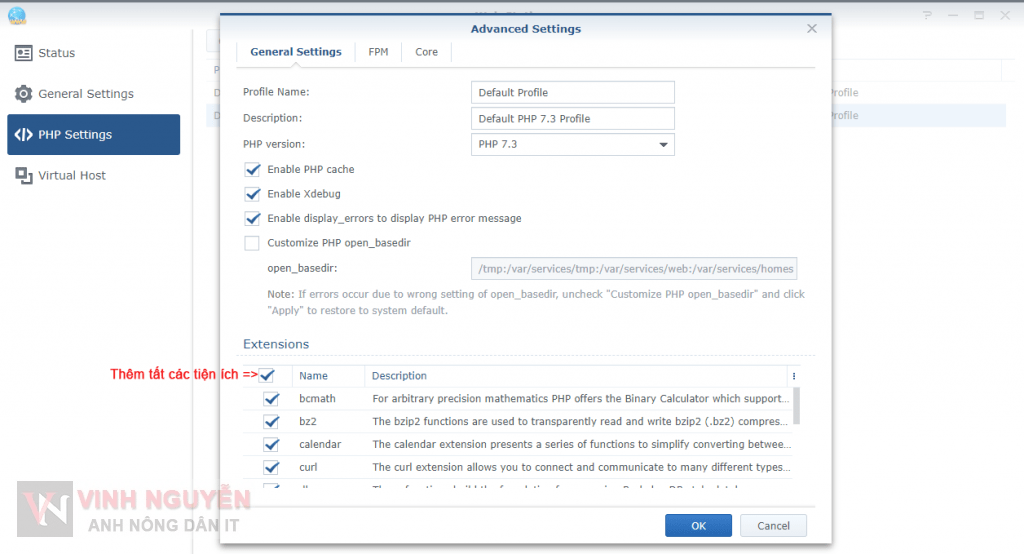The width and height of the screenshot is (1024, 554).
Task: Click the PHP Settings code icon
Action: click(x=23, y=135)
